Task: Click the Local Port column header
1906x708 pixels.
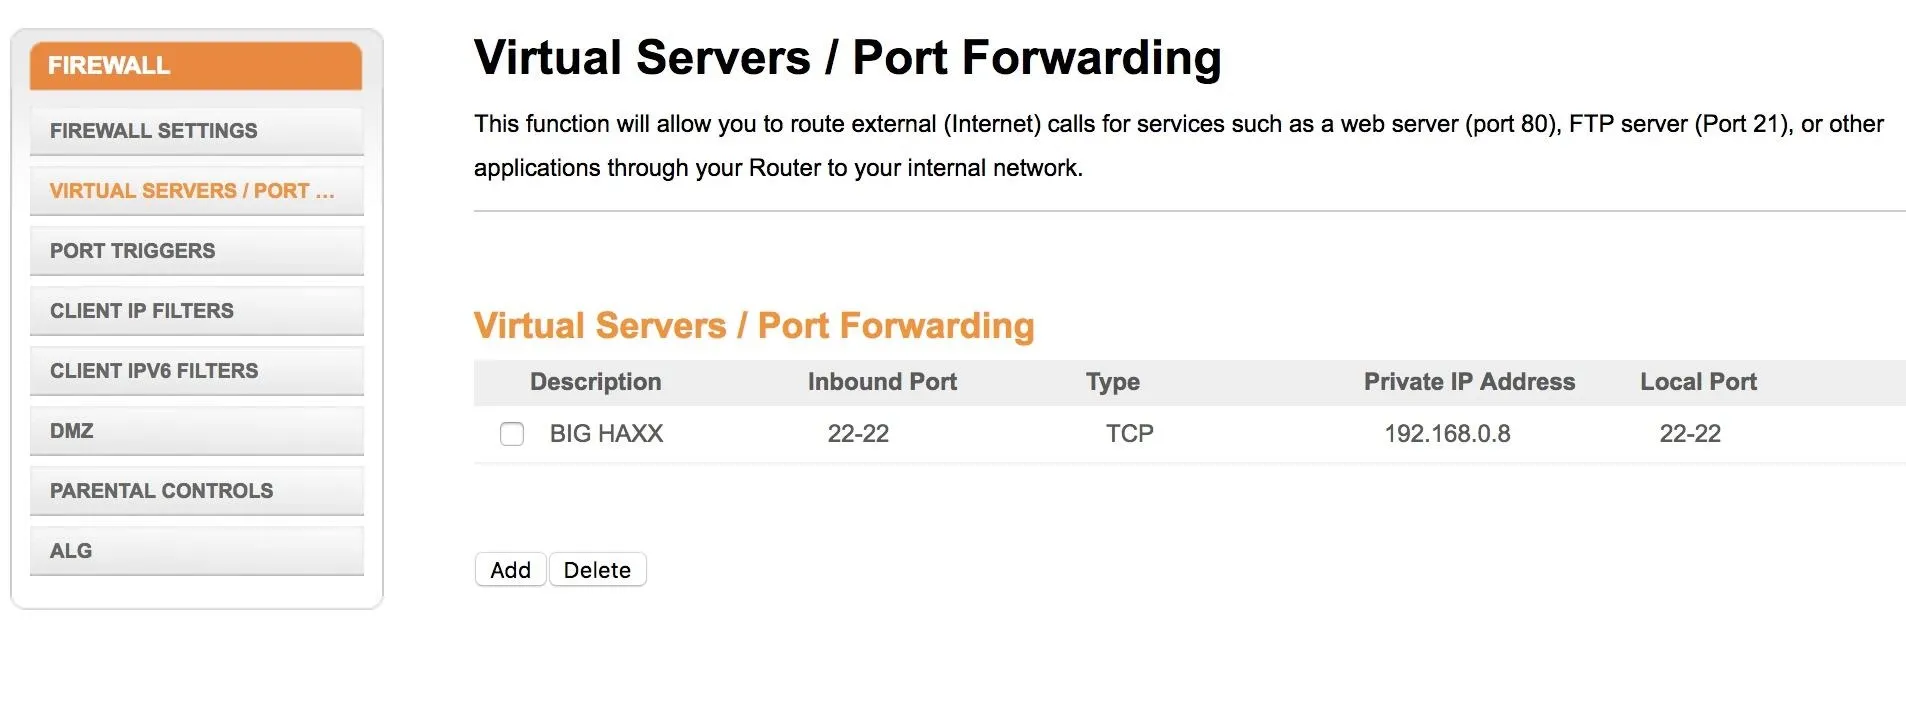Action: point(1698,382)
